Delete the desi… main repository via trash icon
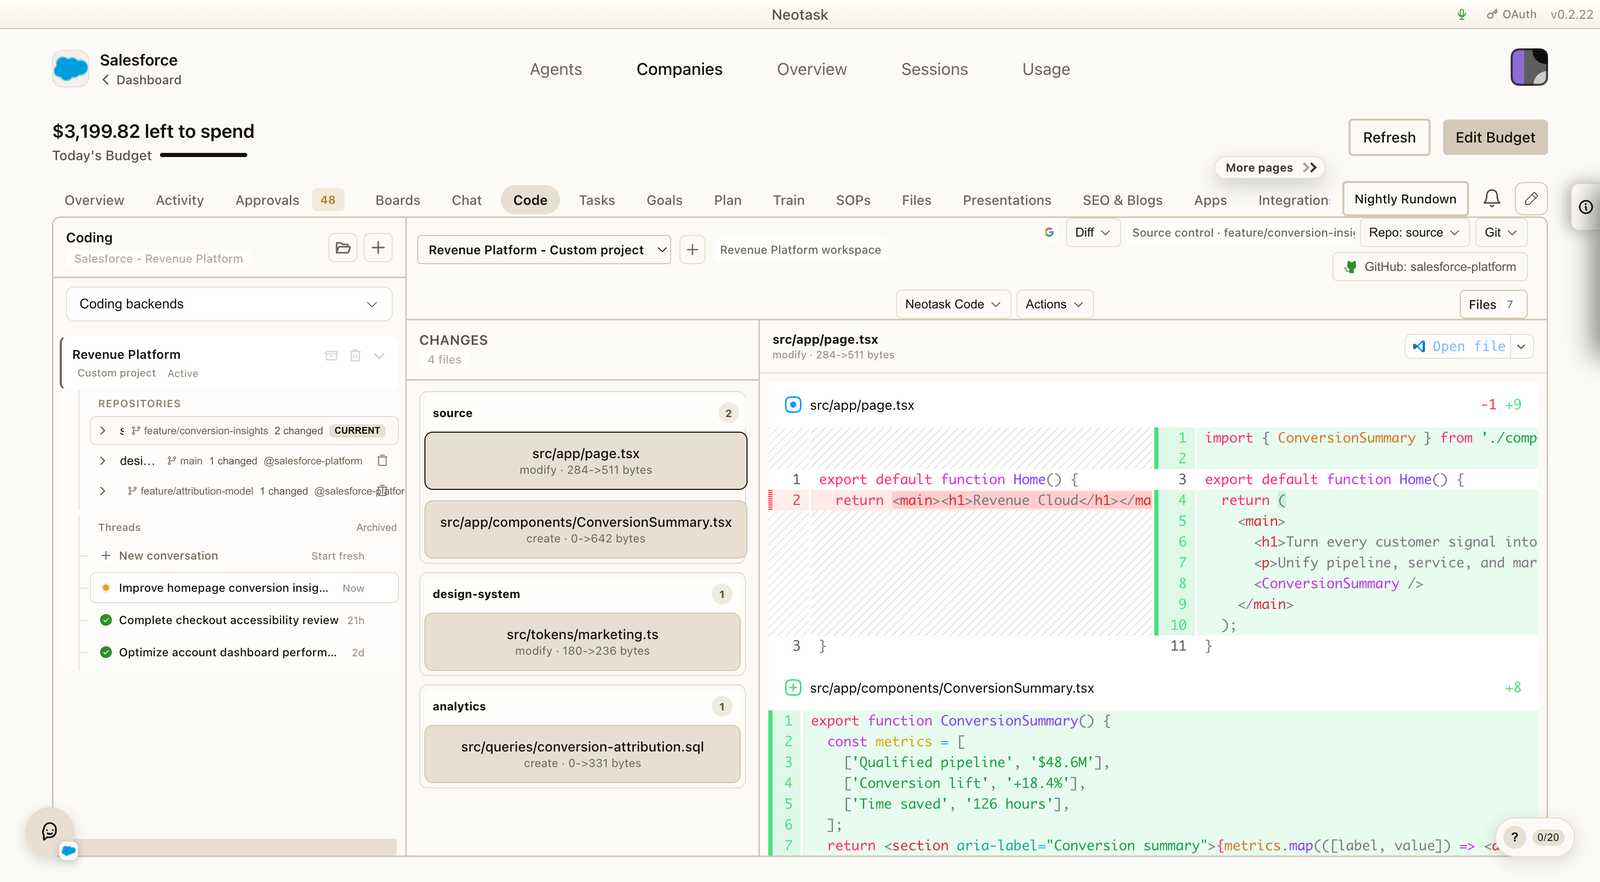 382,461
